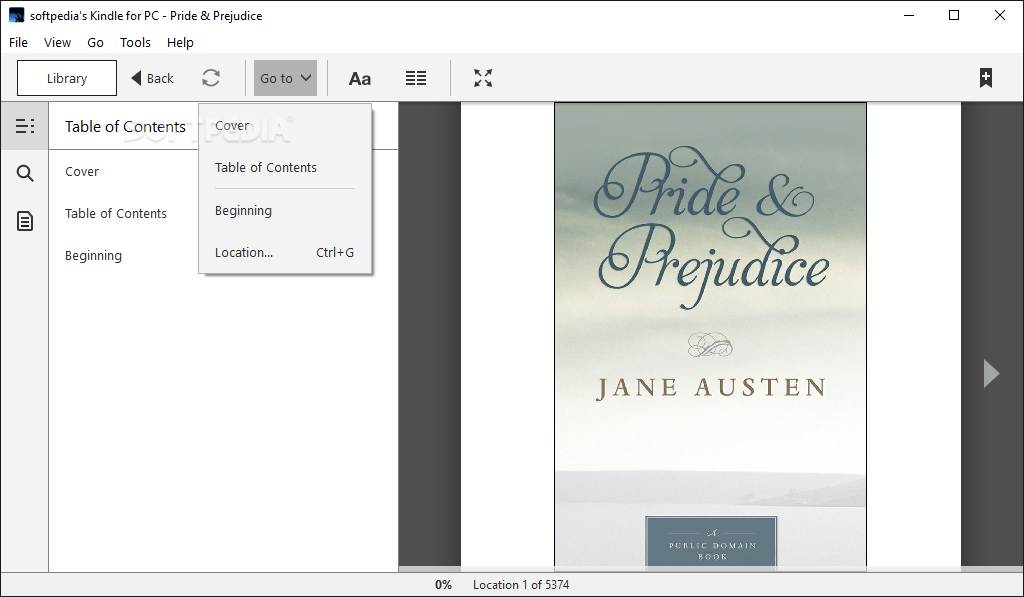
Task: Open the Tools menu
Action: pyautogui.click(x=135, y=42)
